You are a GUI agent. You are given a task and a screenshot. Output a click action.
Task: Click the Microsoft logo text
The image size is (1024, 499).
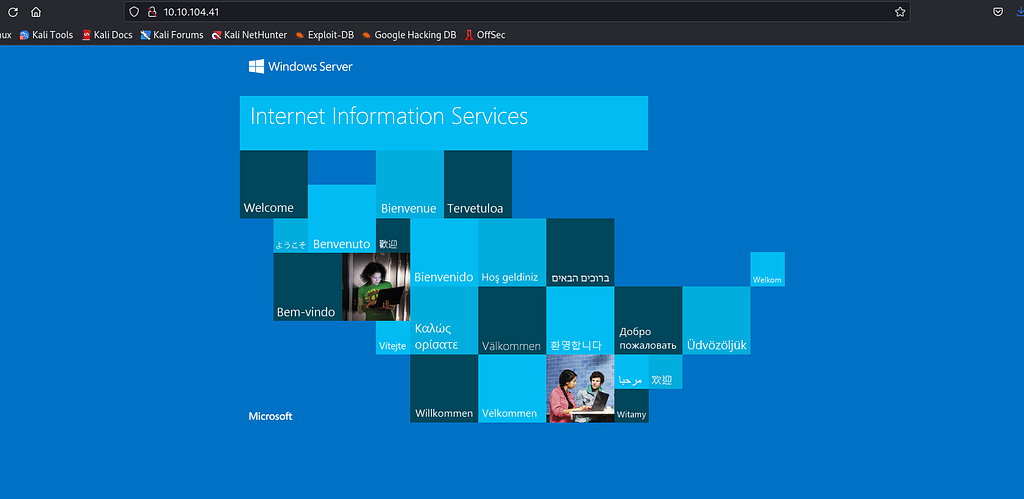click(x=270, y=416)
